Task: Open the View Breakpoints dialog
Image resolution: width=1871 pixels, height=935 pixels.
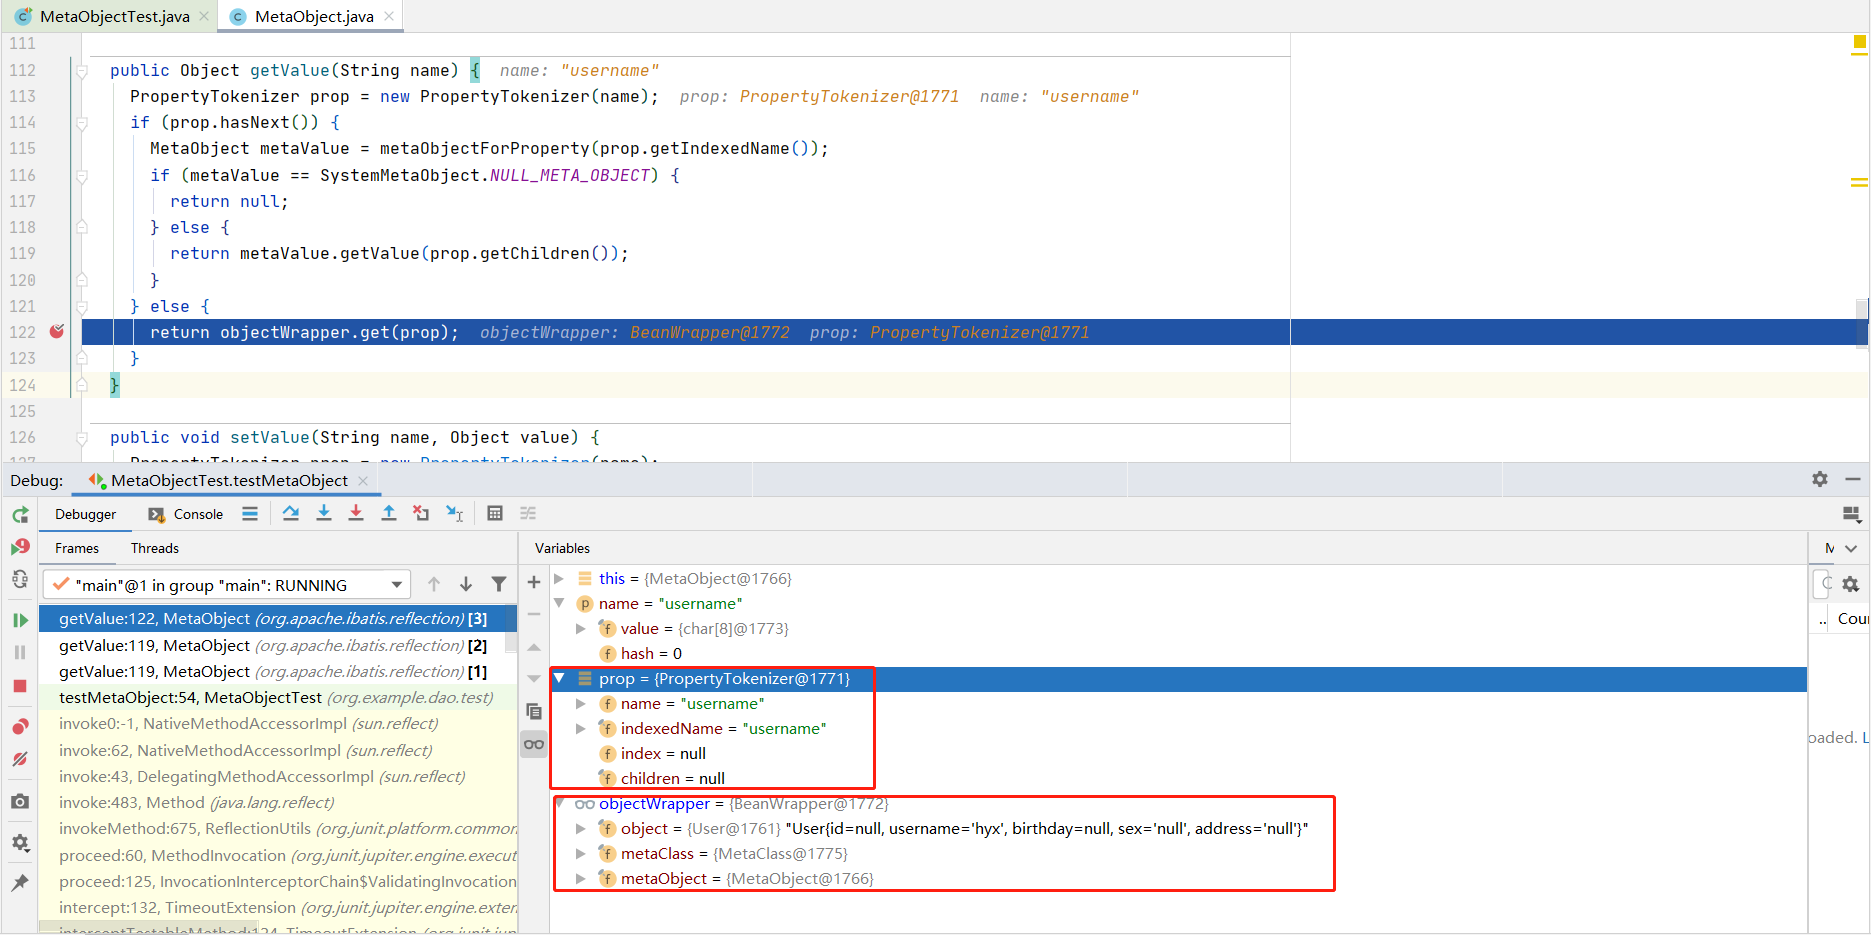Action: coord(20,726)
